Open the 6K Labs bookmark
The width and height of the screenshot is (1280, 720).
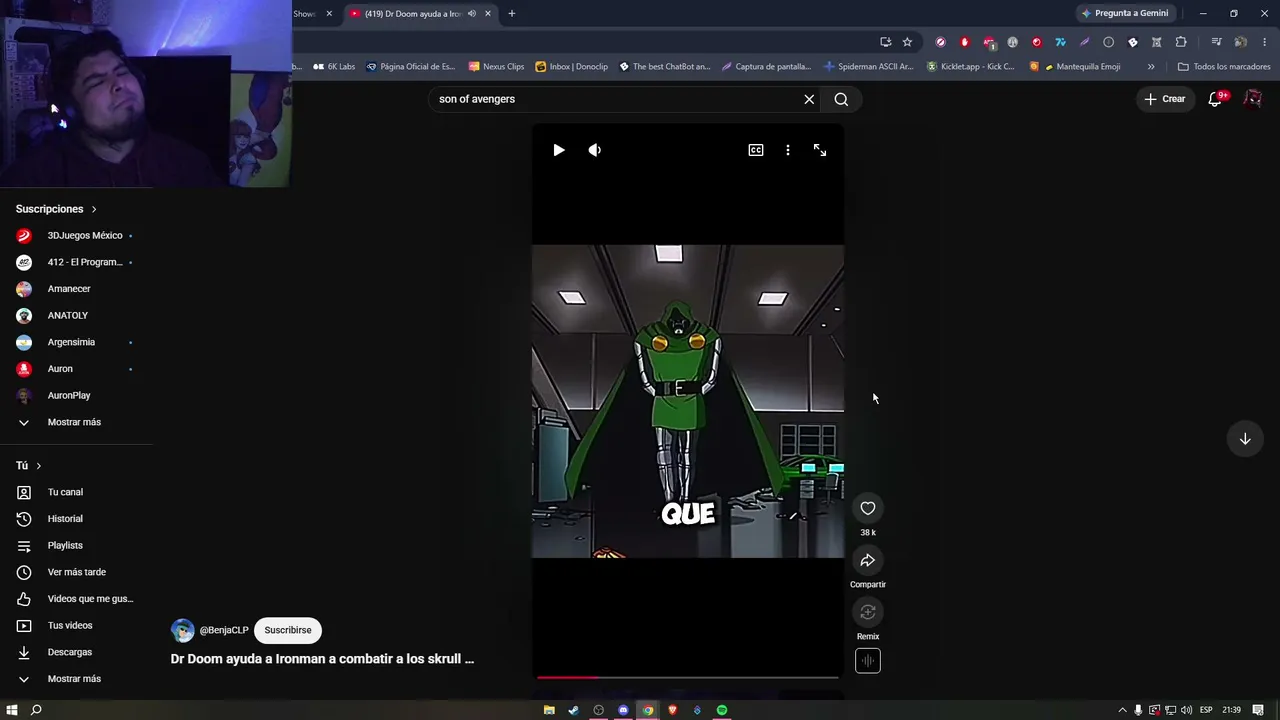pyautogui.click(x=334, y=67)
